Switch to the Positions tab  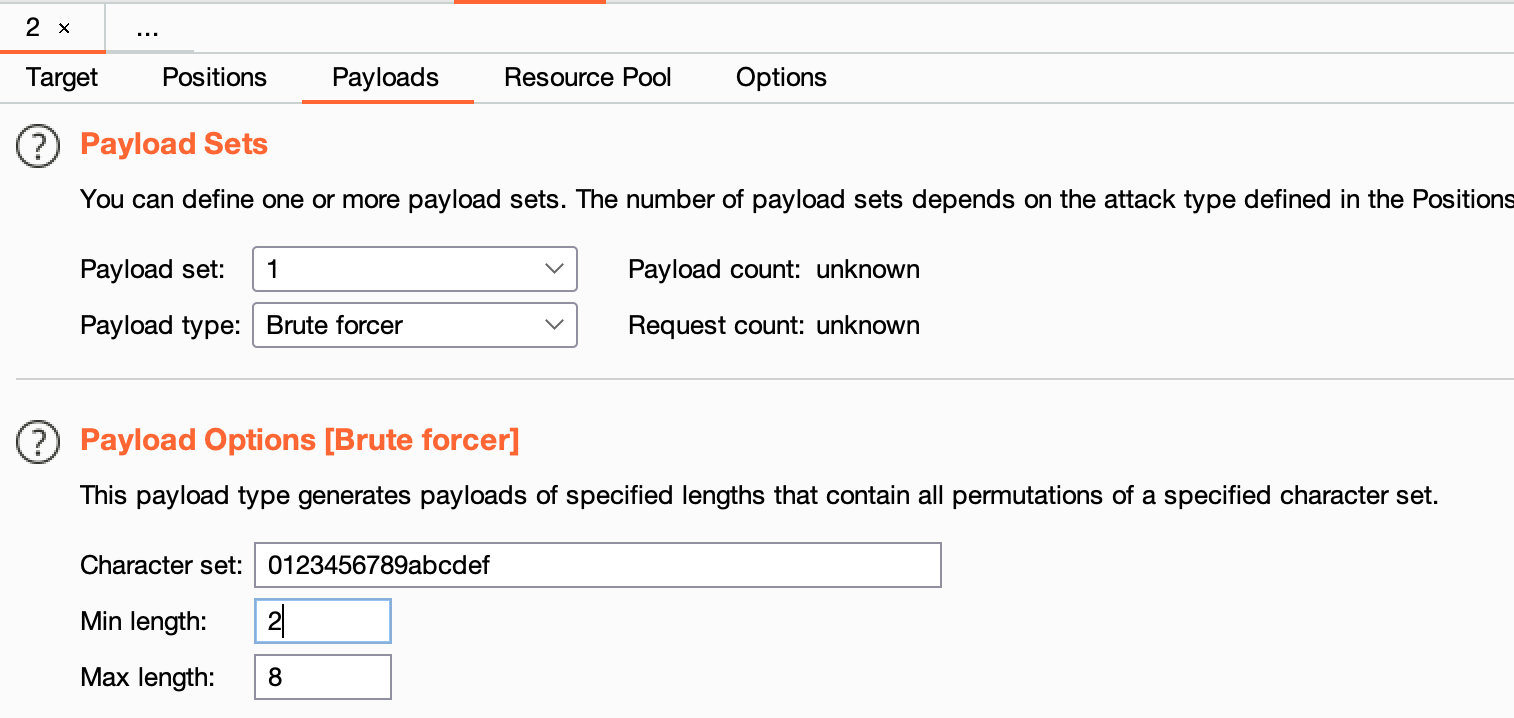[215, 78]
